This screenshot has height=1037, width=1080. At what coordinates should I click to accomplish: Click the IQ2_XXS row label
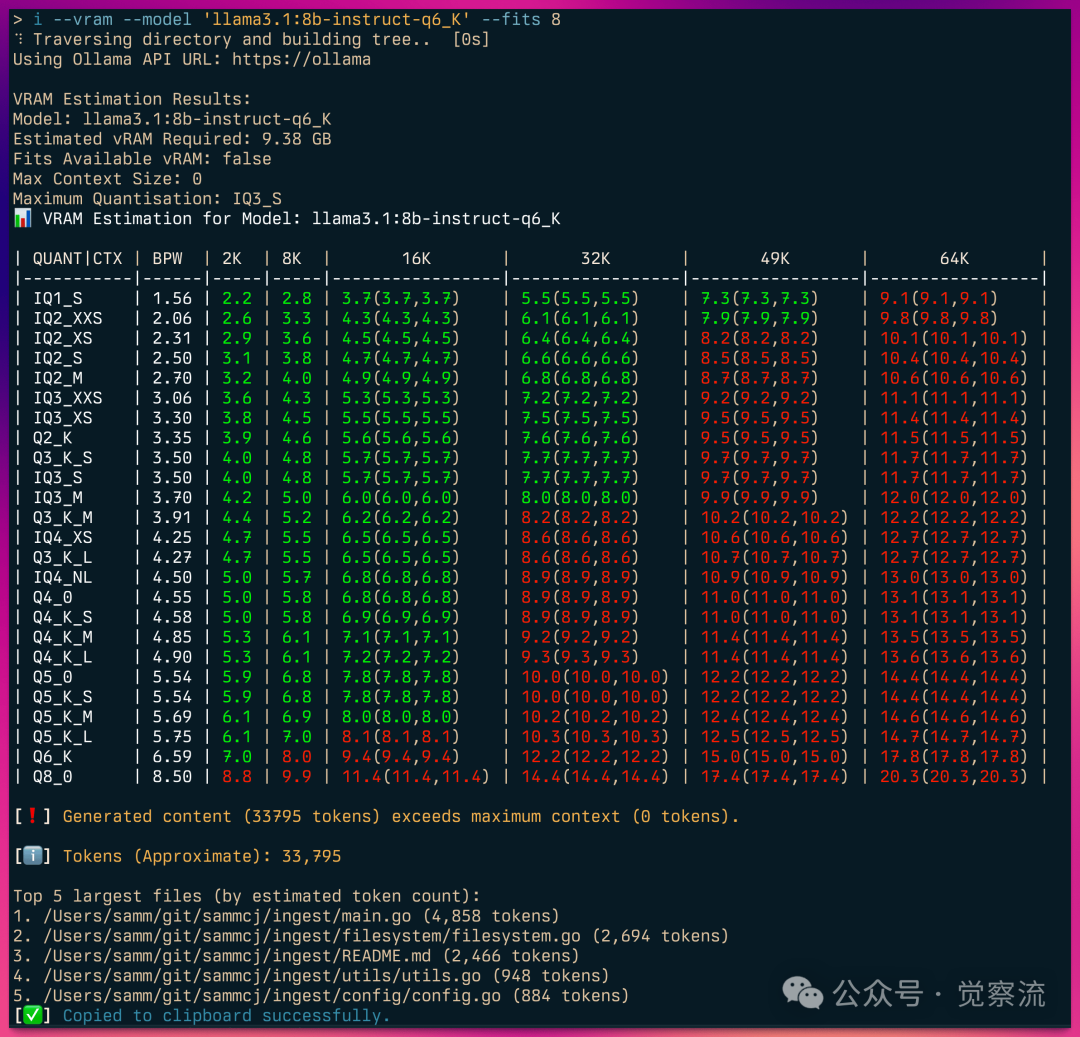click(x=68, y=319)
